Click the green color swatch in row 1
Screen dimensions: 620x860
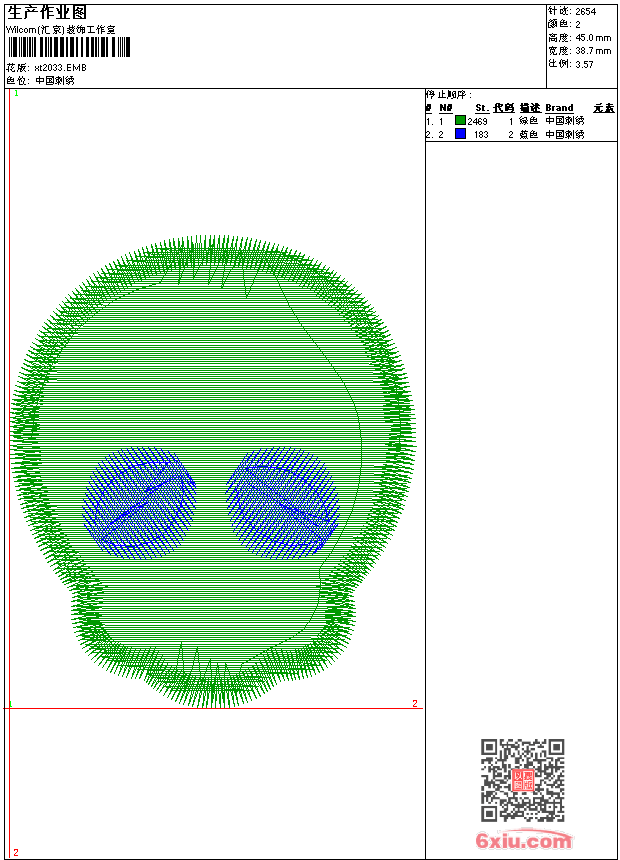460,120
